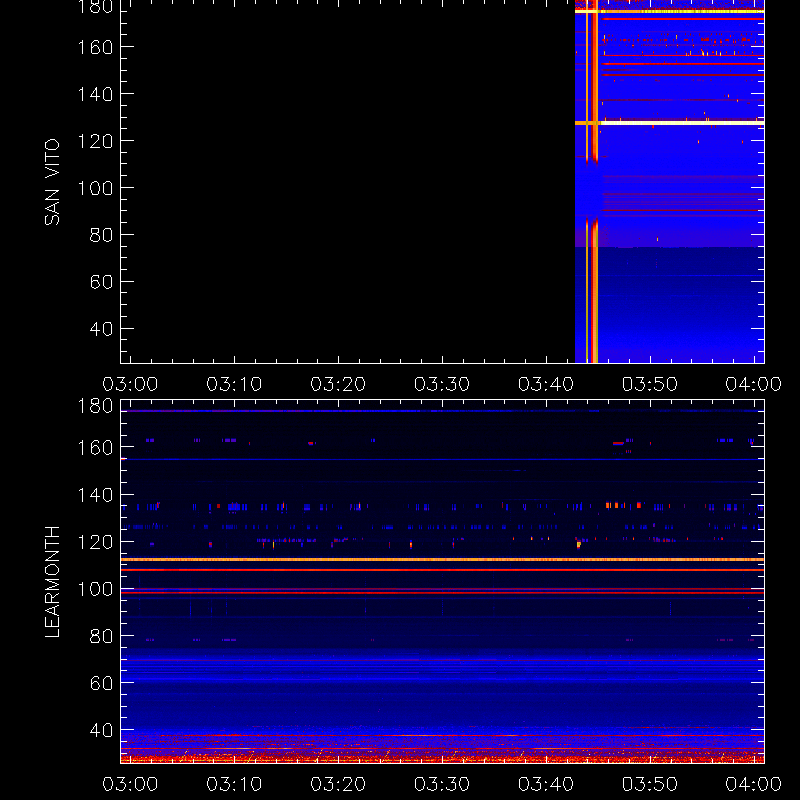Click 03:00 time label beneath SAN VITO plot

pyautogui.click(x=130, y=384)
